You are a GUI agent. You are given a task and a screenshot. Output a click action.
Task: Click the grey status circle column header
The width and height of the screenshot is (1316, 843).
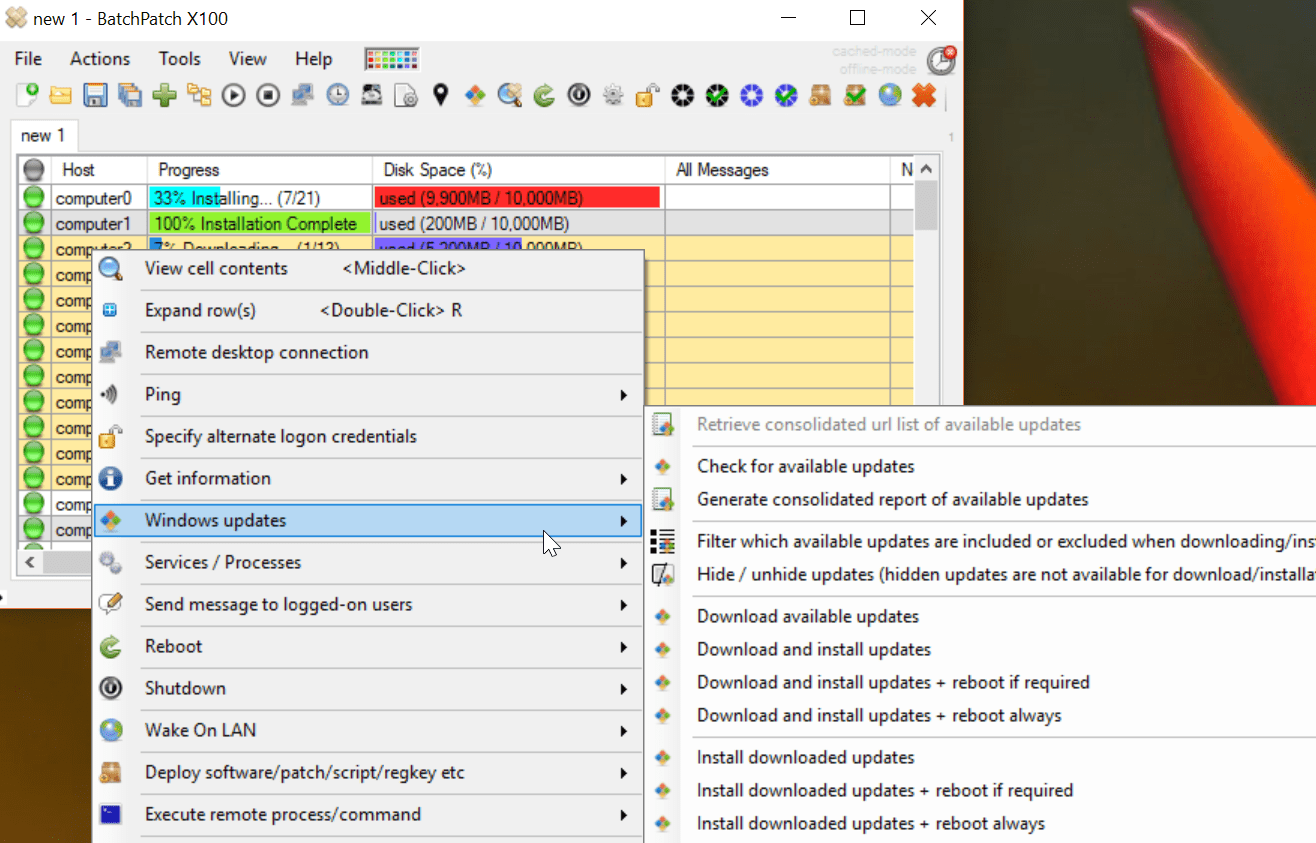(x=34, y=170)
